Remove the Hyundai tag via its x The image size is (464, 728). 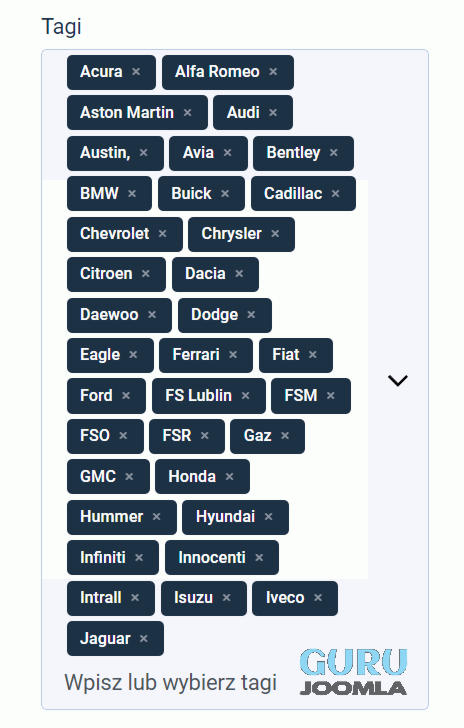click(268, 516)
